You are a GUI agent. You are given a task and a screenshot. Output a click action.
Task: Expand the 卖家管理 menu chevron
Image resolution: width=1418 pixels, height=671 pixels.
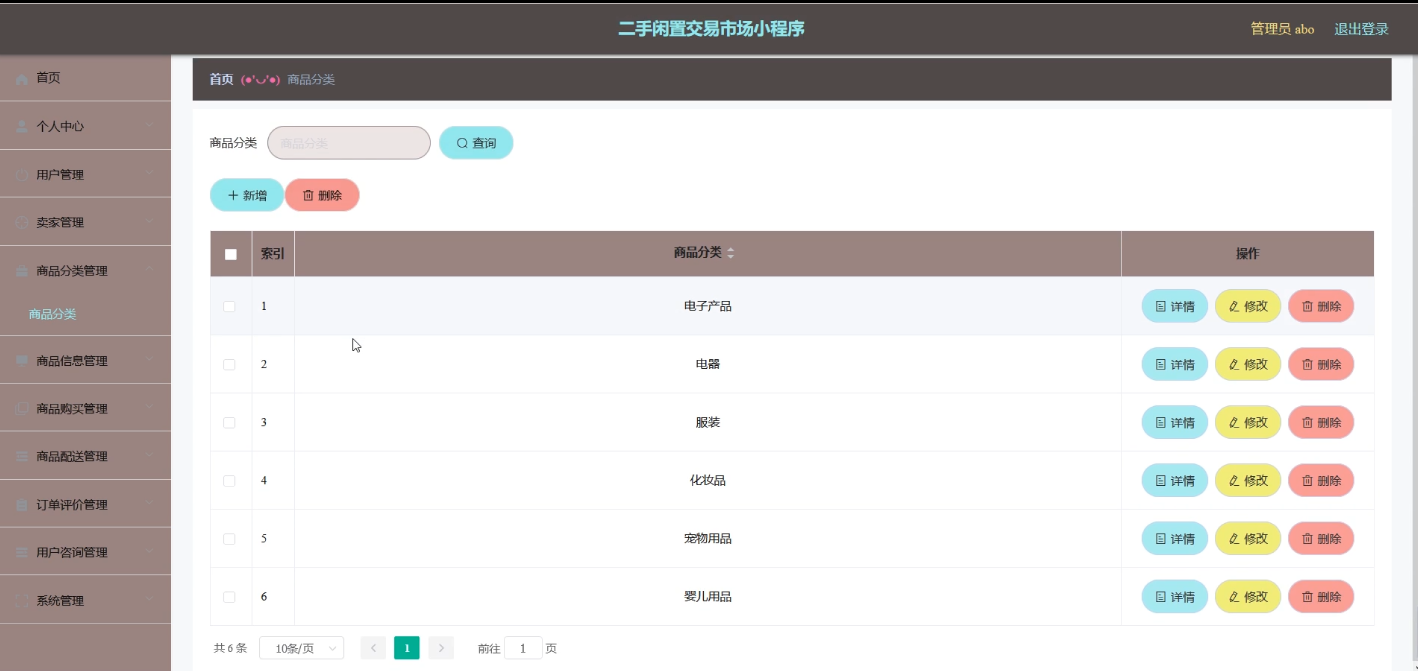click(150, 222)
